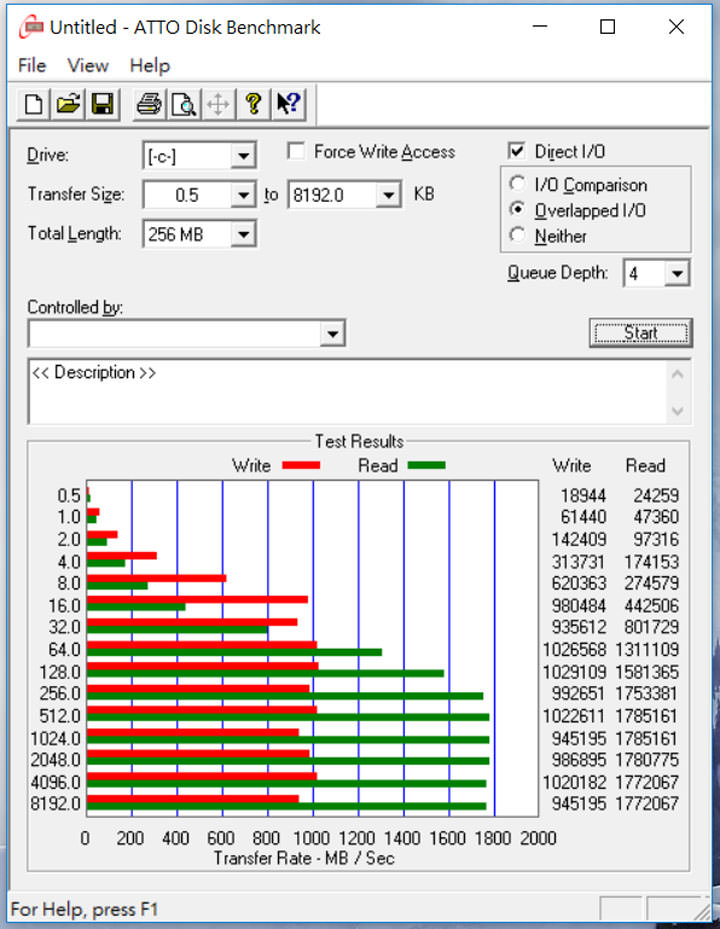Uncheck the Direct I/O checkbox
The image size is (720, 929).
[x=517, y=152]
